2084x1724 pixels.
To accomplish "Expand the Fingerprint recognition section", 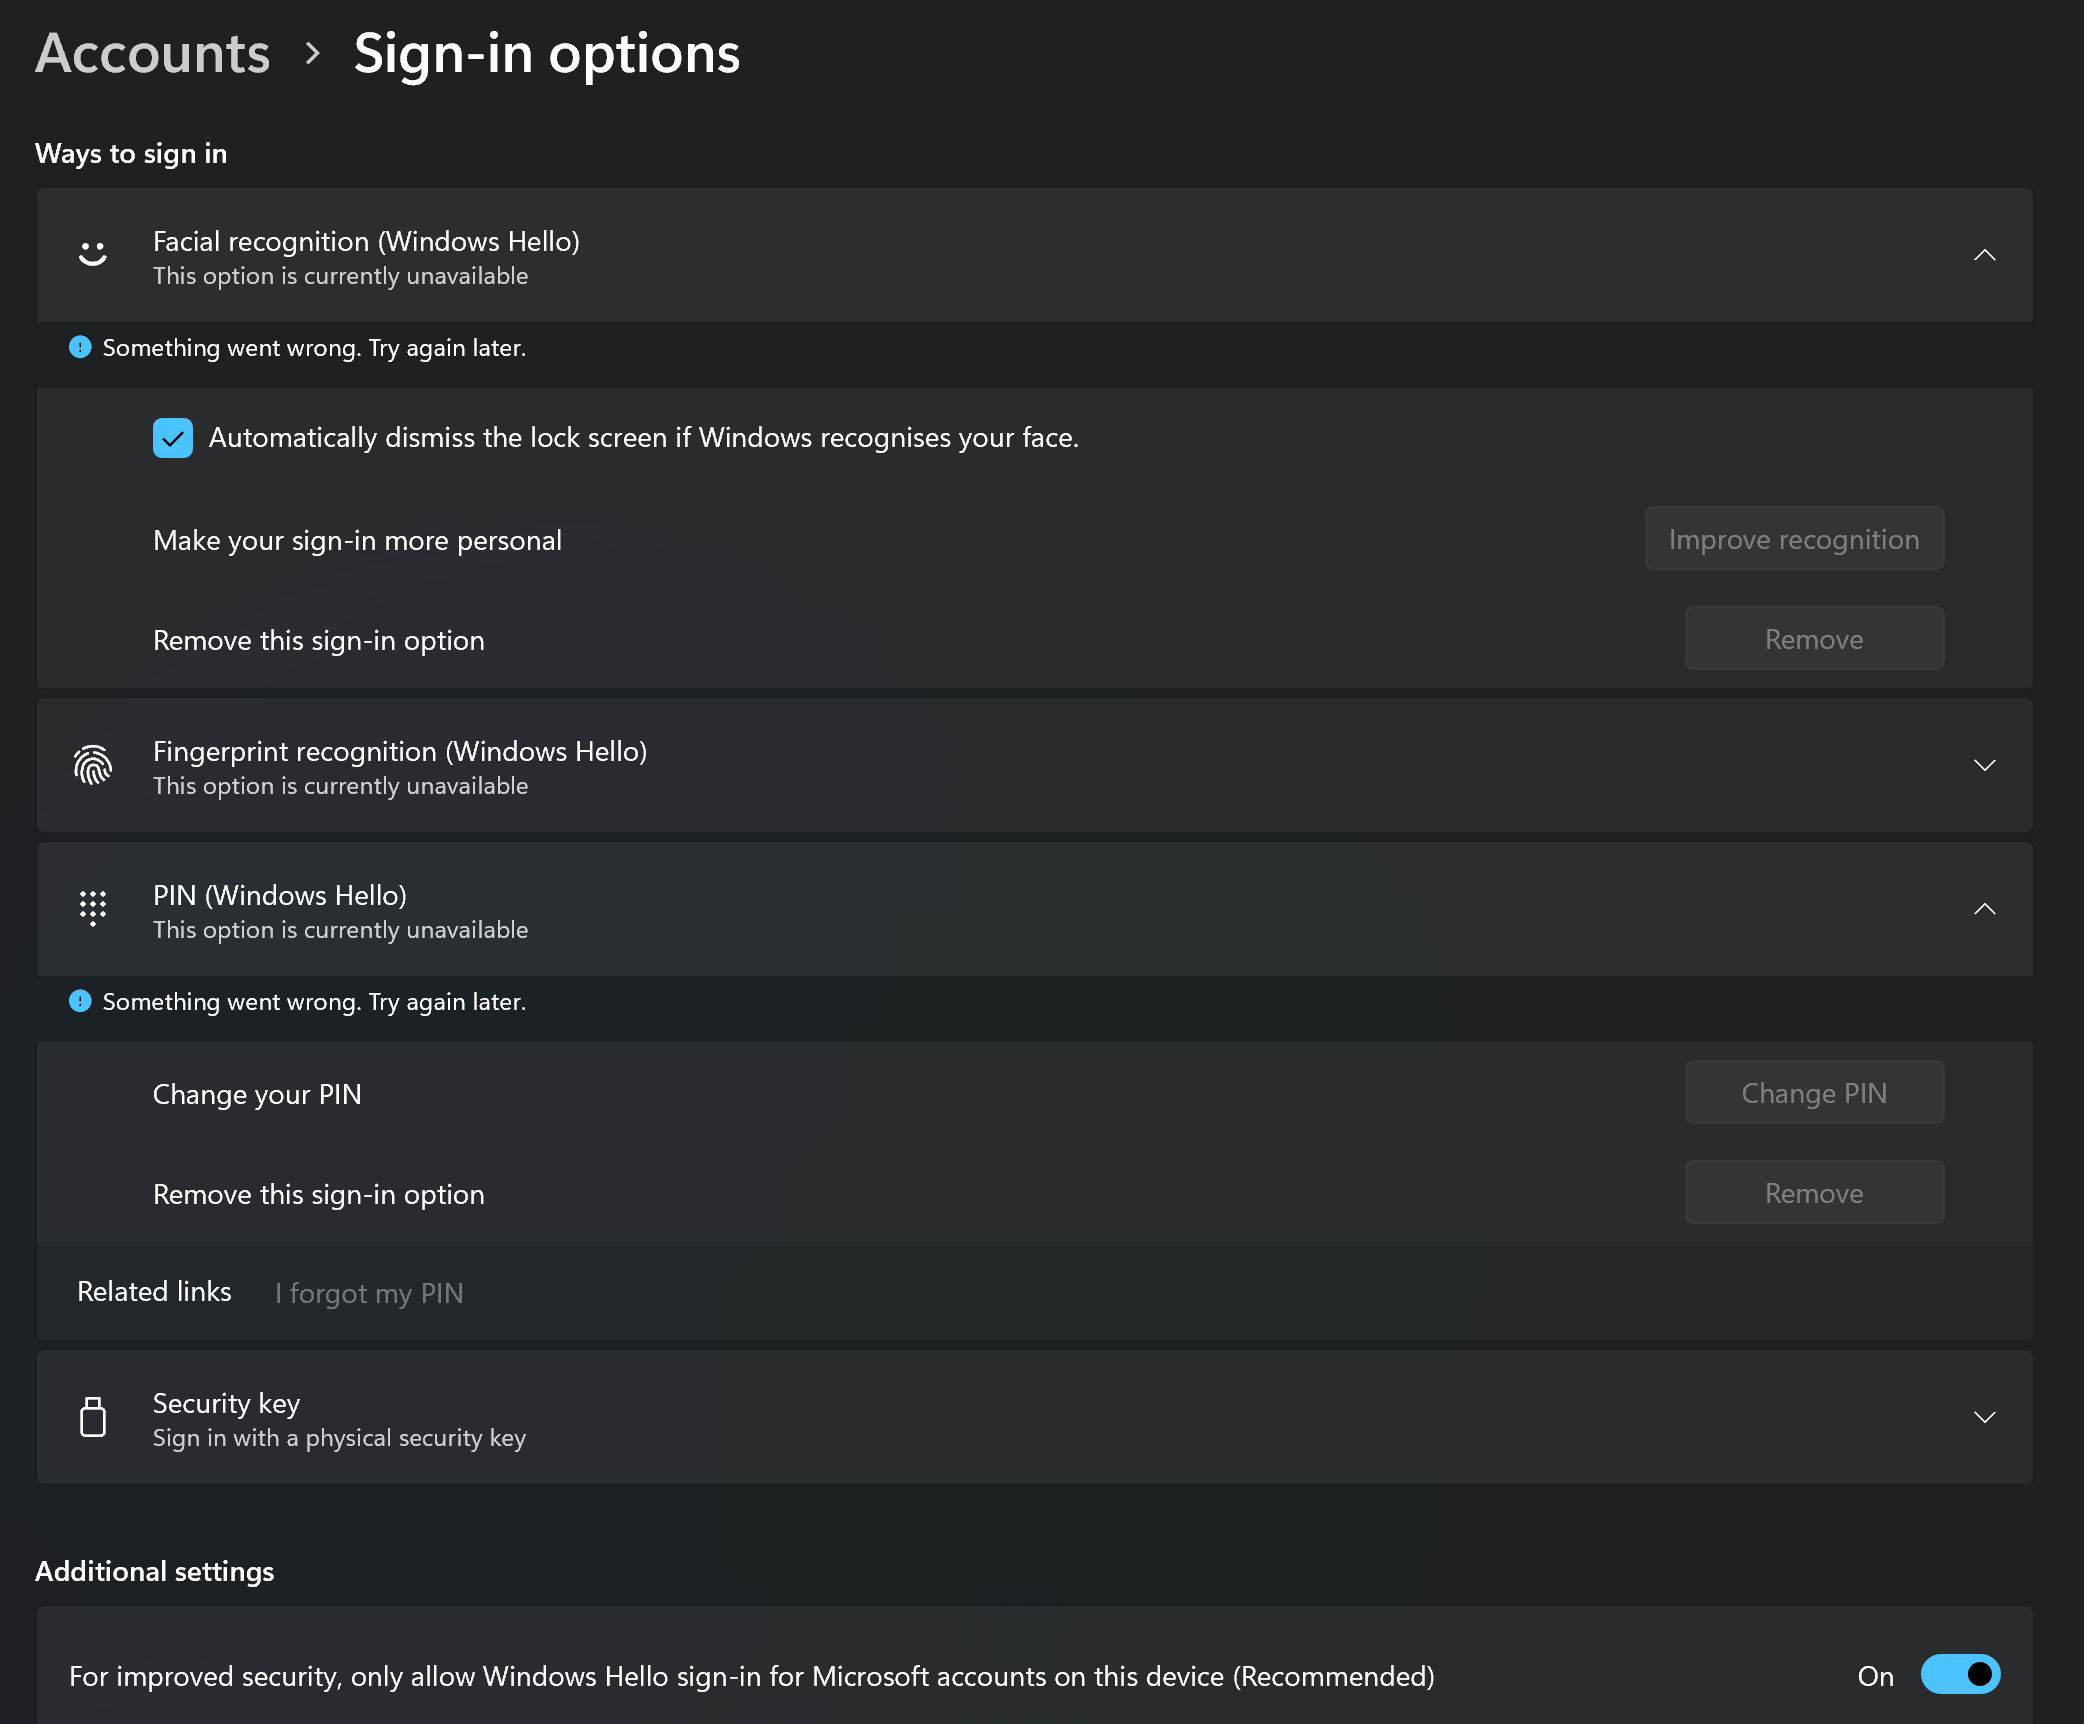I will pos(1985,766).
